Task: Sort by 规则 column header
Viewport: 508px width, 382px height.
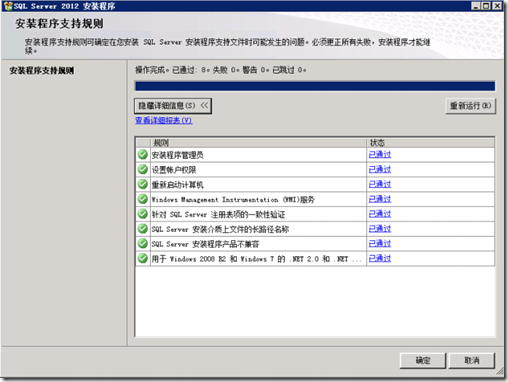Action: 258,143
